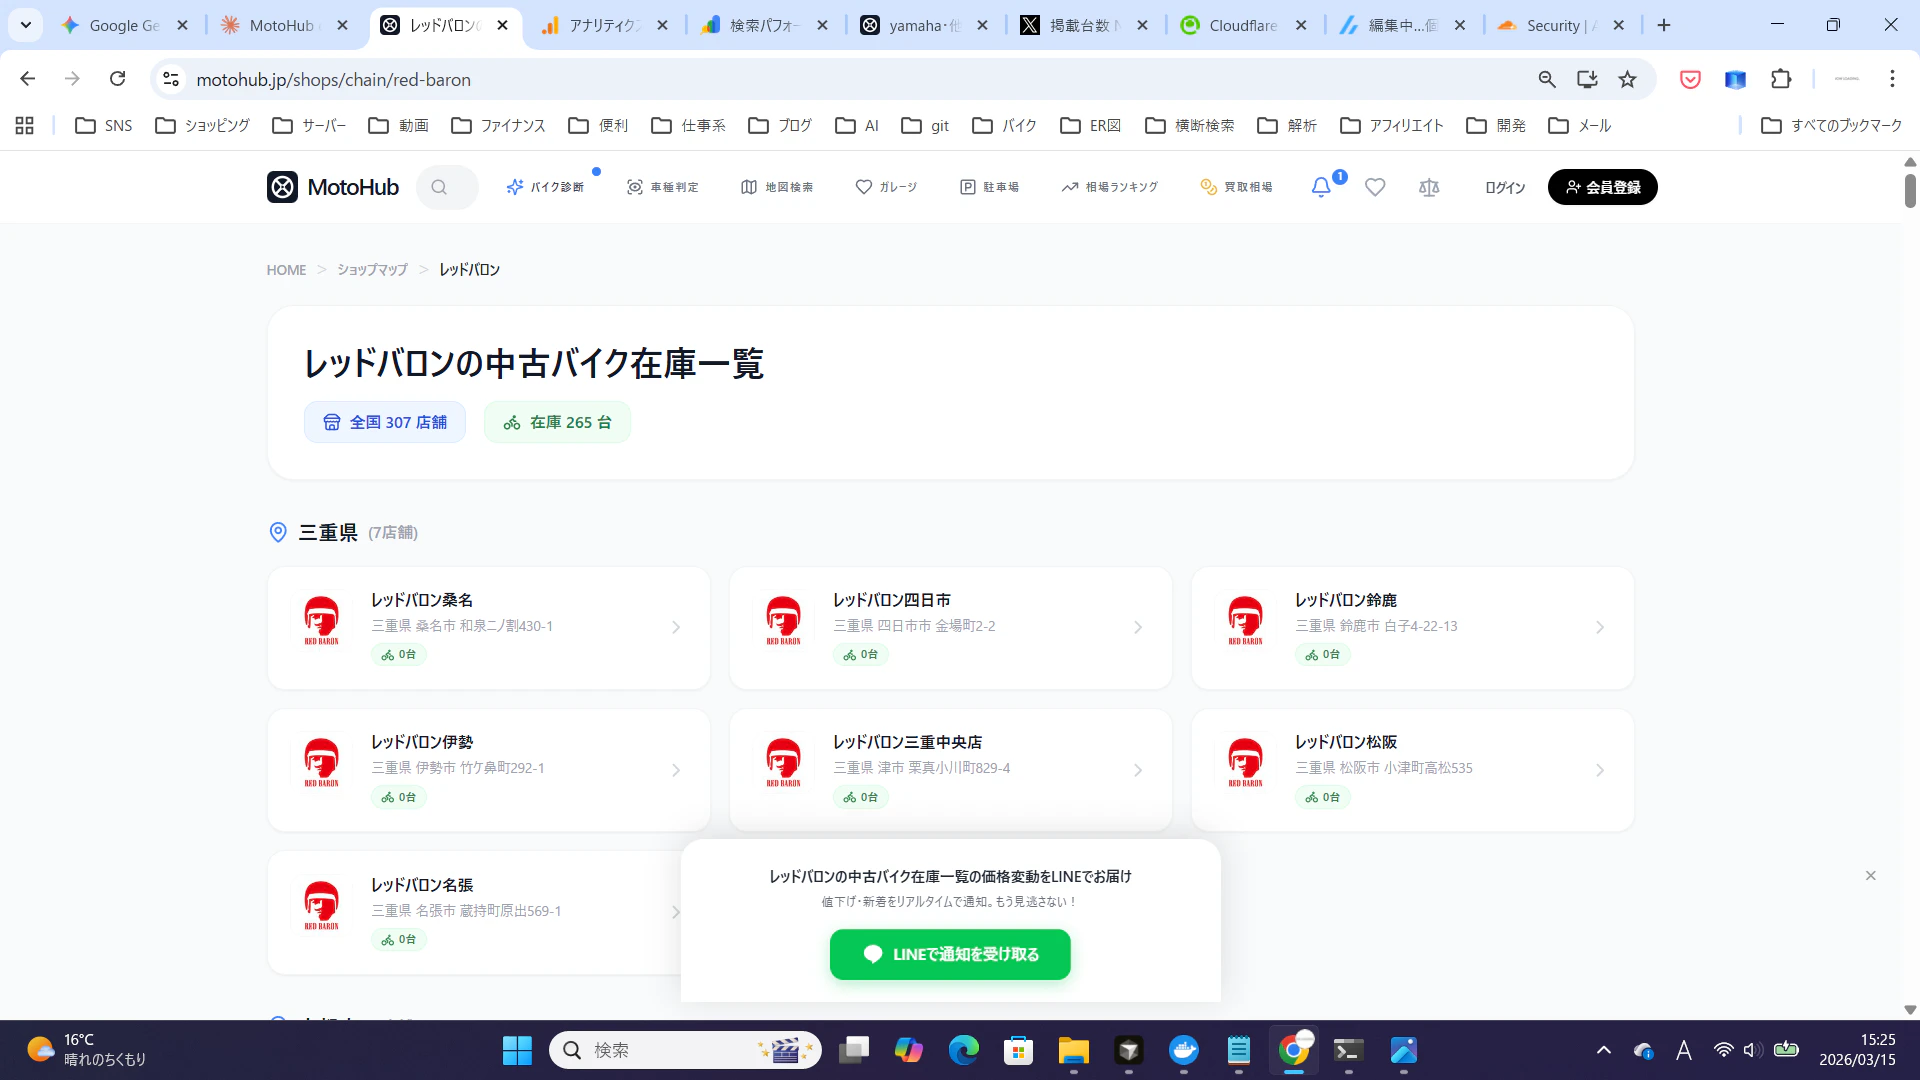This screenshot has width=1920, height=1080.
Task: Click the address bar URL
Action: (x=333, y=79)
